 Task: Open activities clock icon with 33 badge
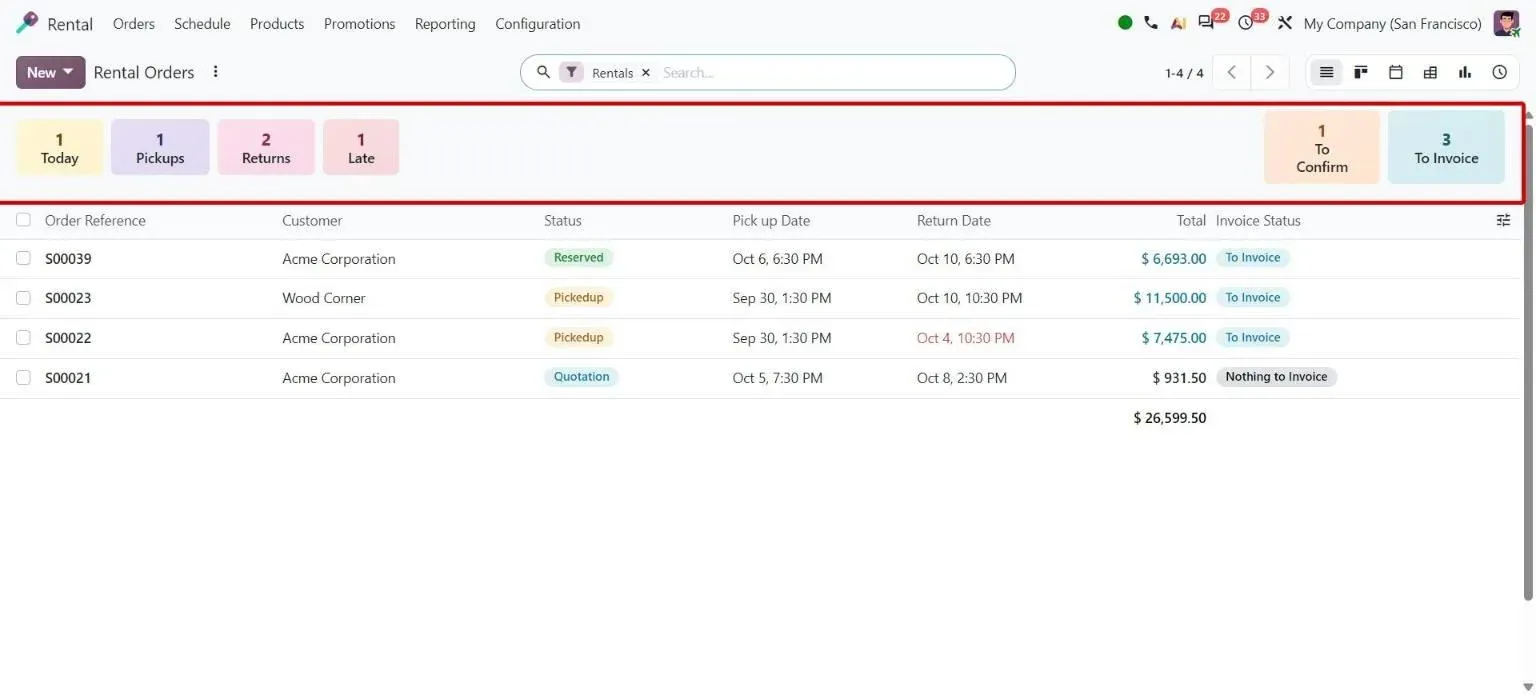(x=1246, y=23)
